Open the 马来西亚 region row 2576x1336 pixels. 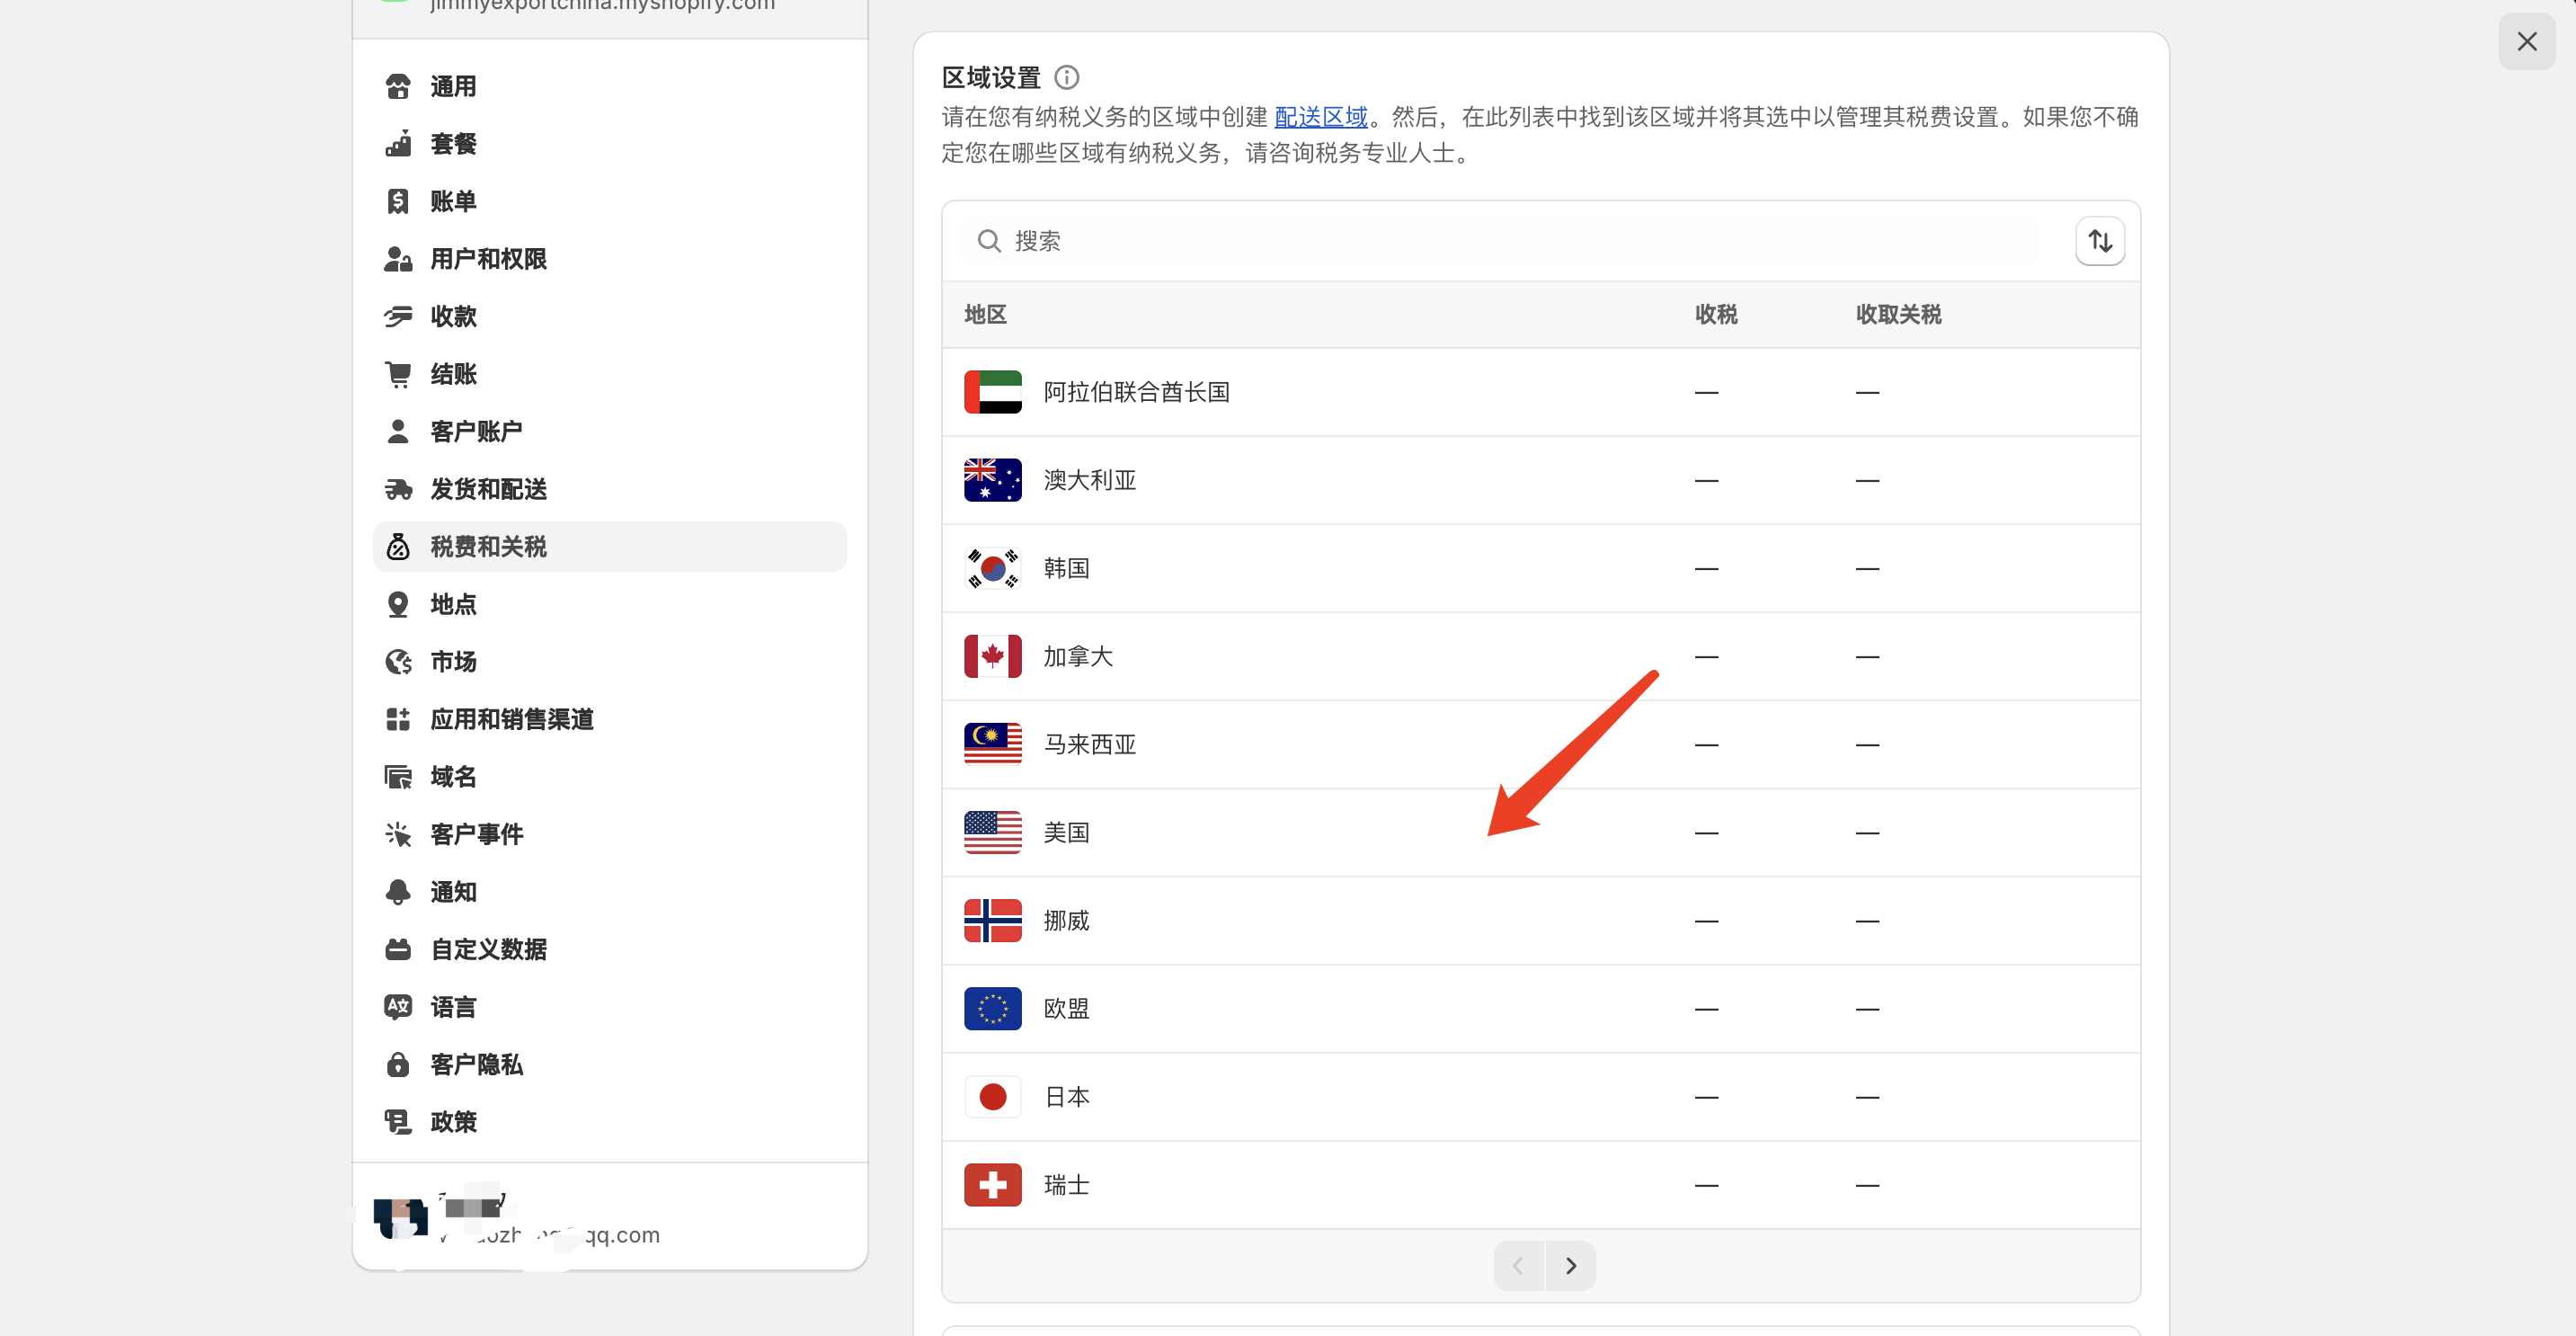click(x=1541, y=745)
